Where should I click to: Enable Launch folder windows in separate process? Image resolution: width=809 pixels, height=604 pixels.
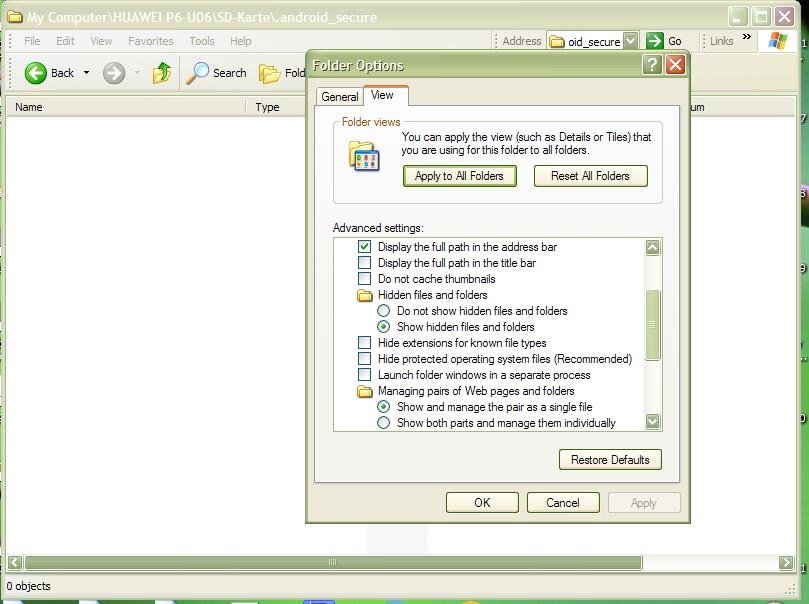[364, 374]
